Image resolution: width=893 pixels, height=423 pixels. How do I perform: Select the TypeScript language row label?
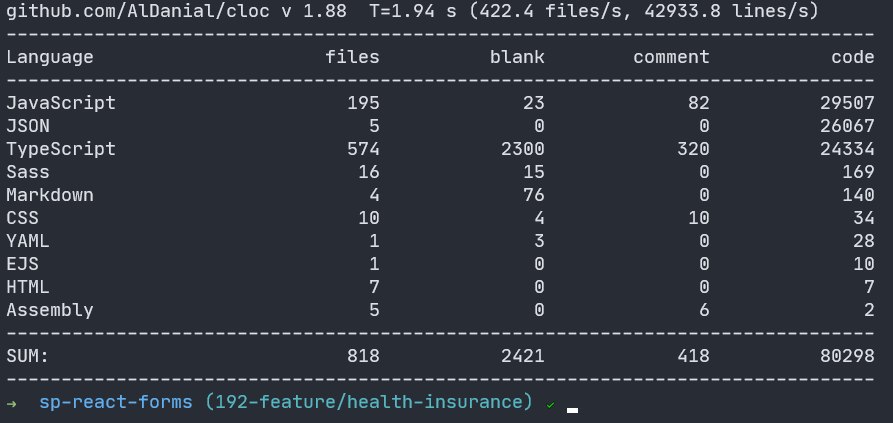pos(61,149)
